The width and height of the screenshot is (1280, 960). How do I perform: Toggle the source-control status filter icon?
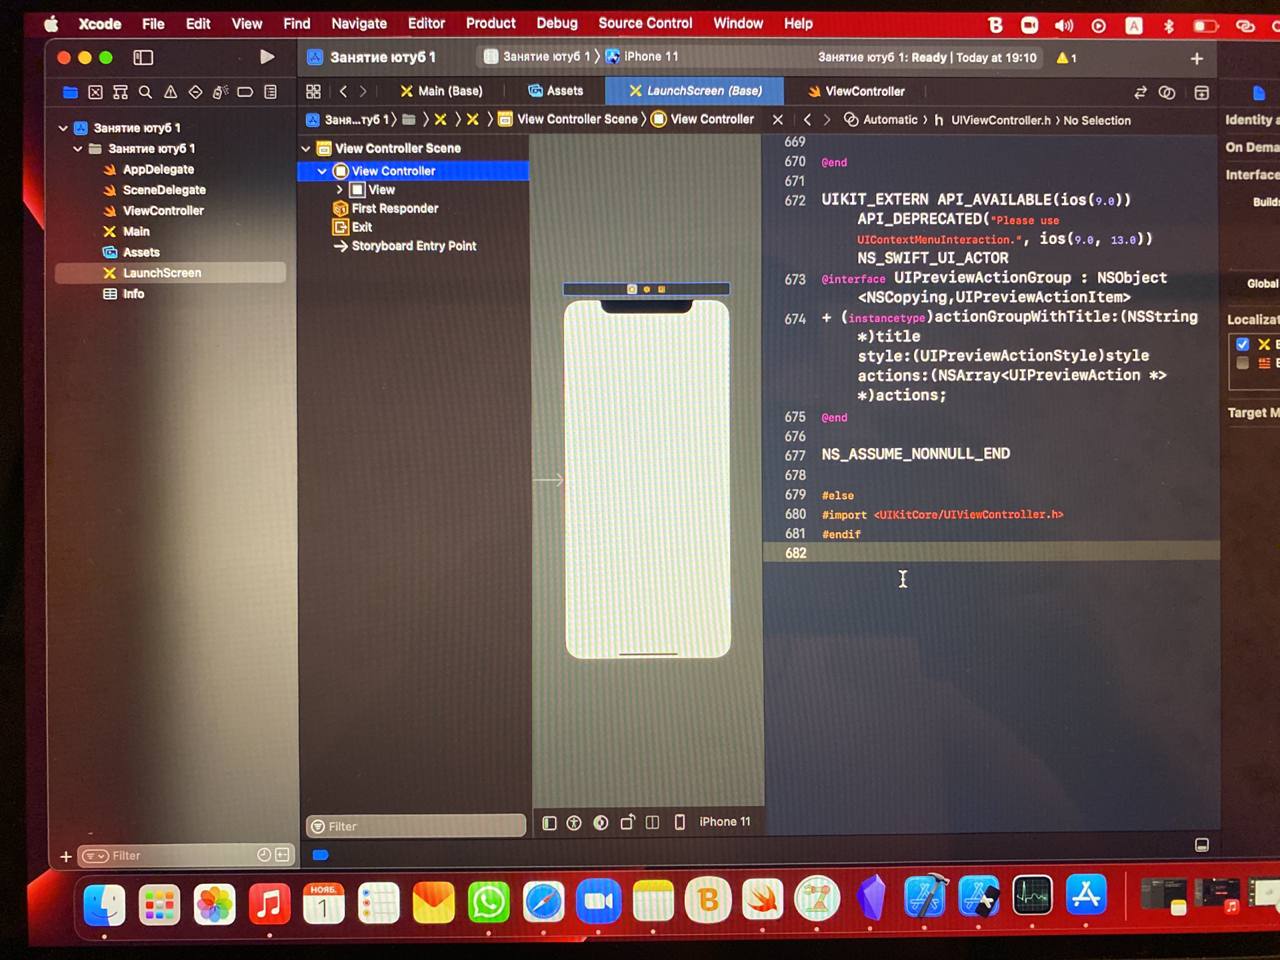(282, 855)
